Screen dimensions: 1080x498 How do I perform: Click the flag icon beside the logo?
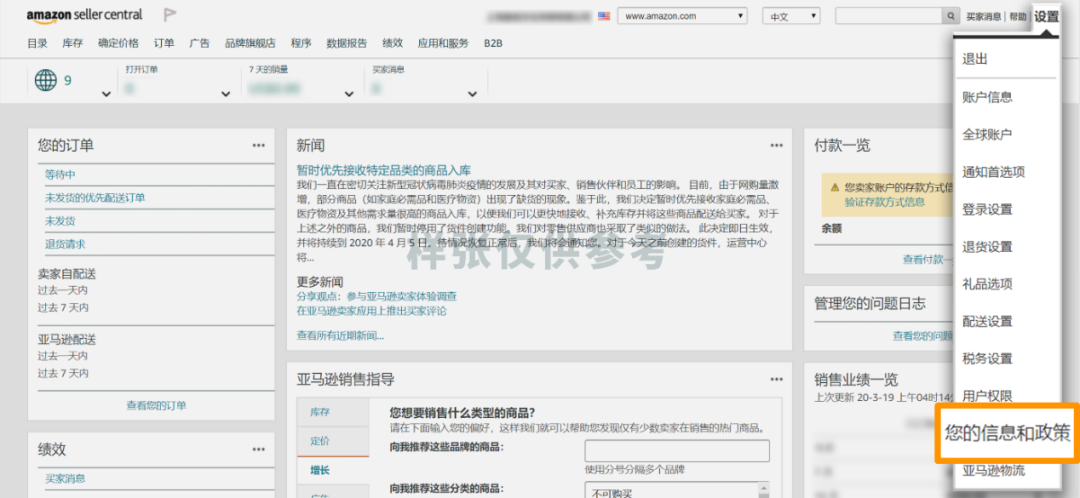pos(169,14)
